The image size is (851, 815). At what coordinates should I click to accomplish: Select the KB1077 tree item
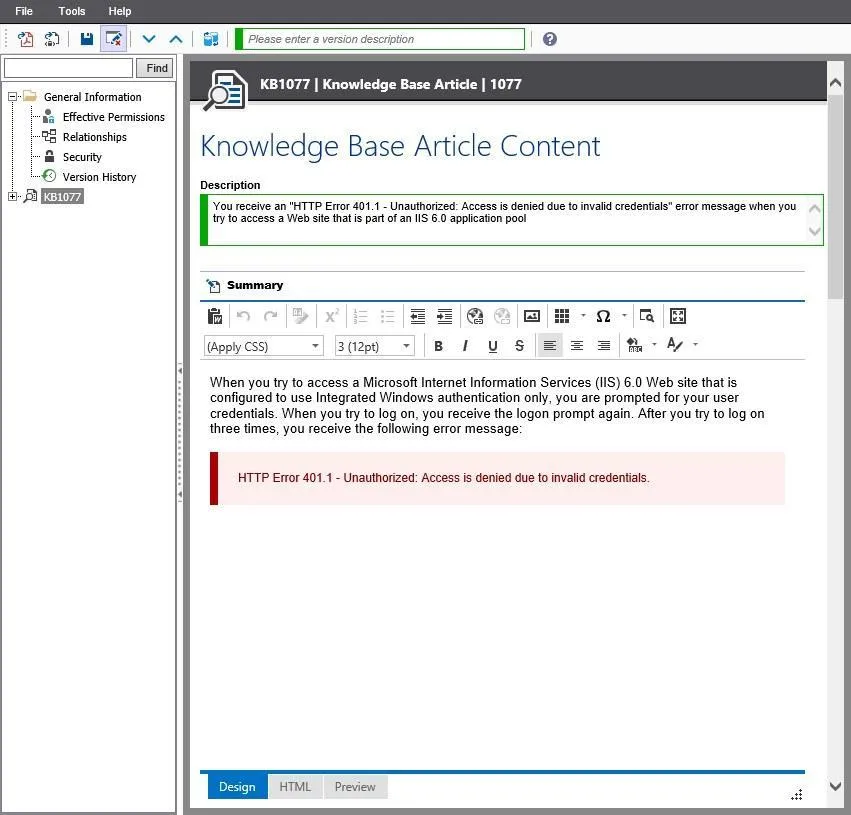click(62, 197)
